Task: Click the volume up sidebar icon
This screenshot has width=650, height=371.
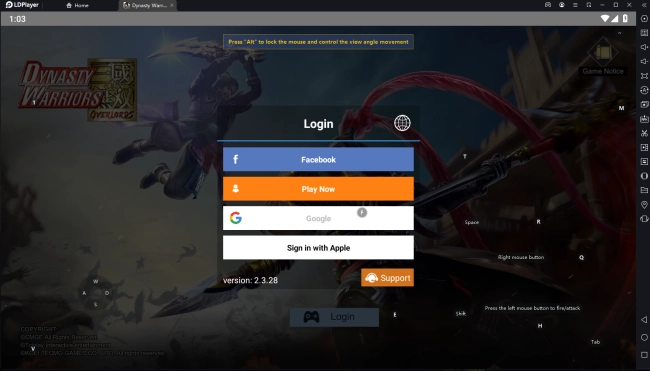Action: [x=644, y=47]
